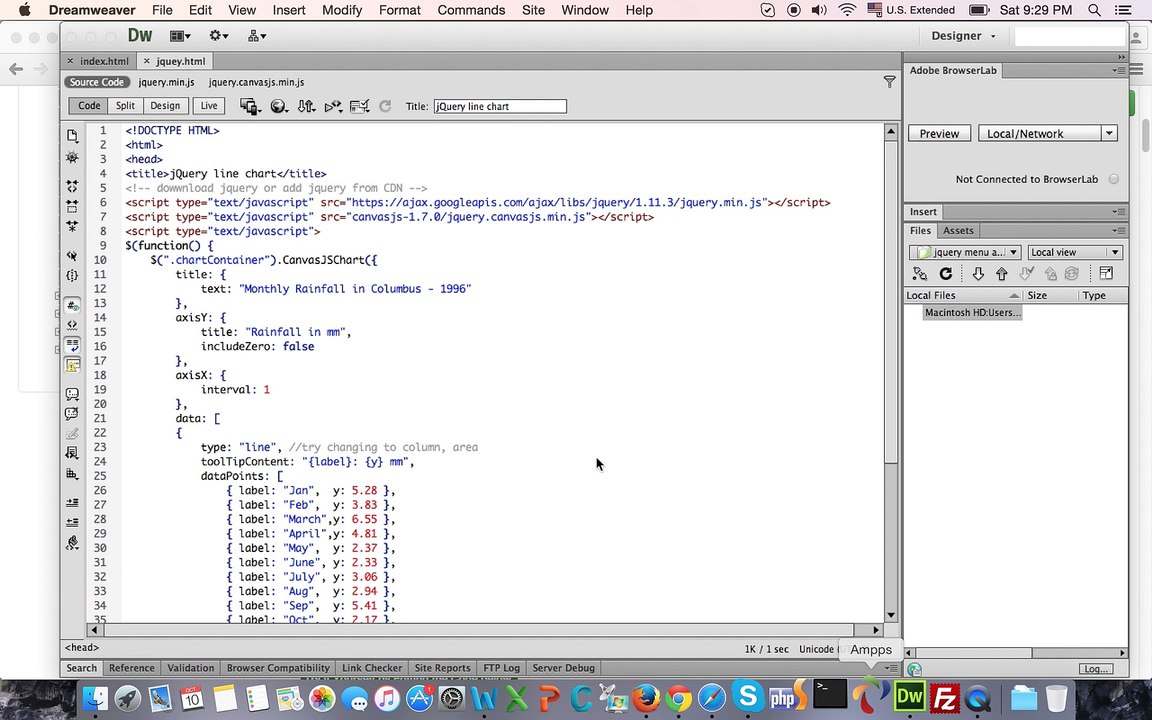Click the Outdent Code icon
The image size is (1152, 720).
click(72, 522)
